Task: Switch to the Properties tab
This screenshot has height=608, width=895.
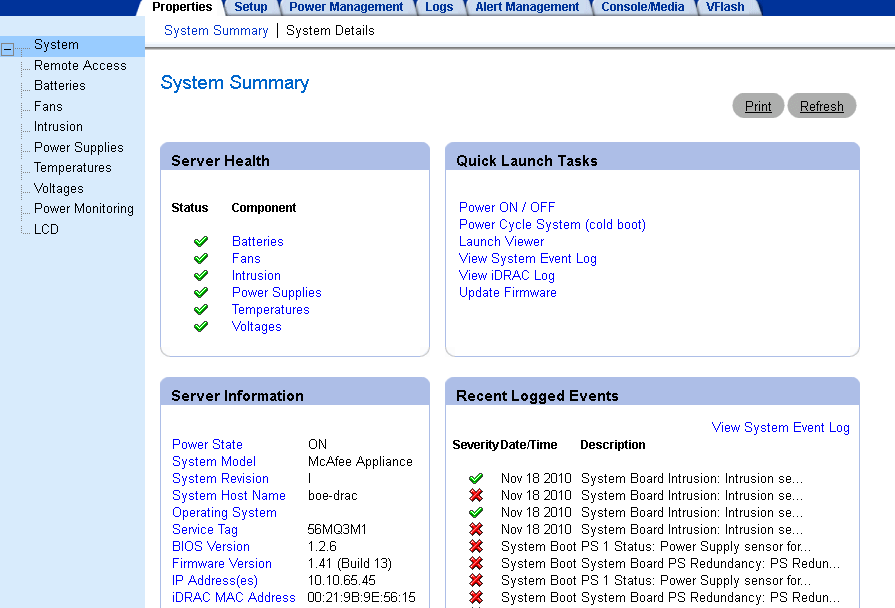Action: click(182, 7)
